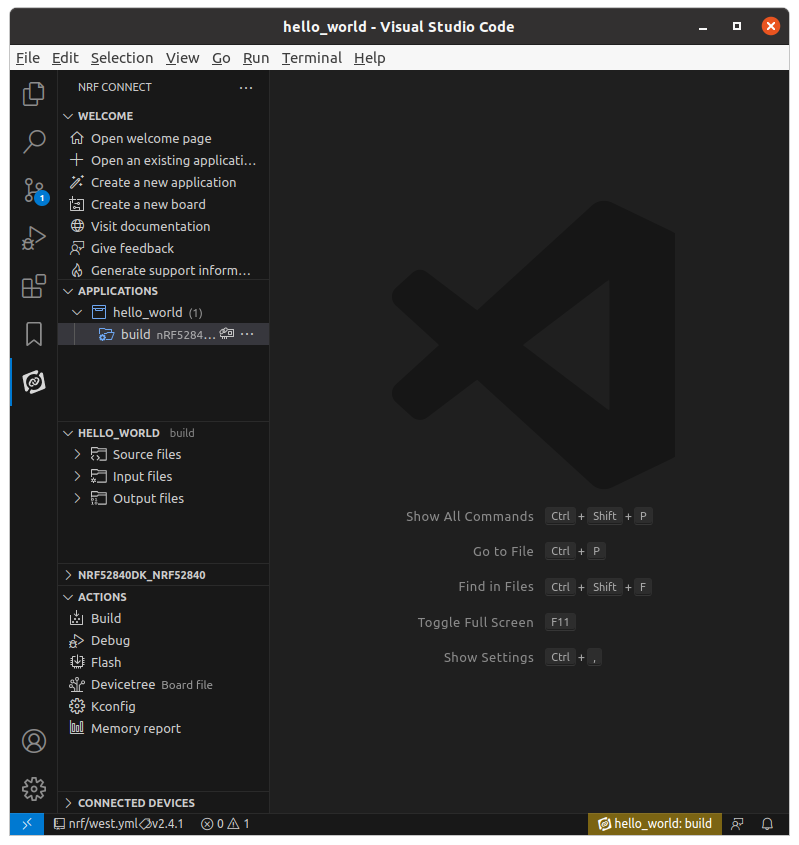The height and width of the screenshot is (845, 799).
Task: Click the remote window icon in status bar
Action: (x=27, y=824)
